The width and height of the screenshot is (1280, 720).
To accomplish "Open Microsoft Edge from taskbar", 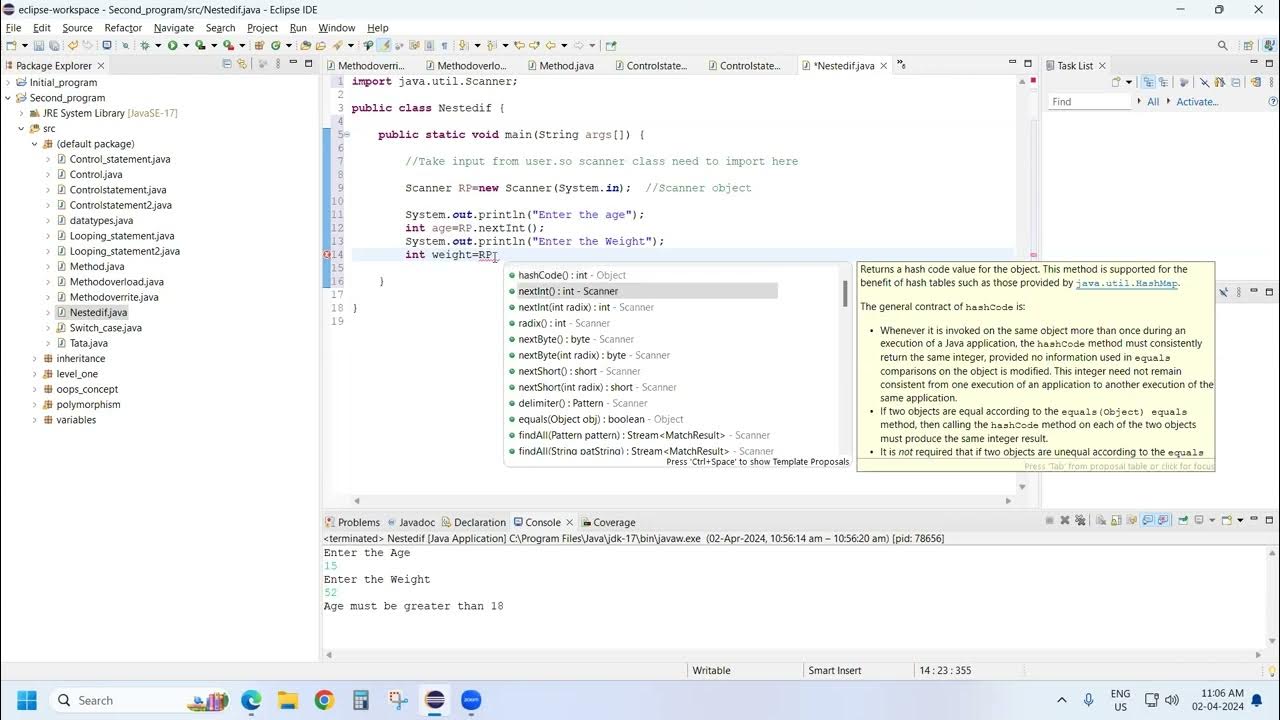I will point(251,700).
